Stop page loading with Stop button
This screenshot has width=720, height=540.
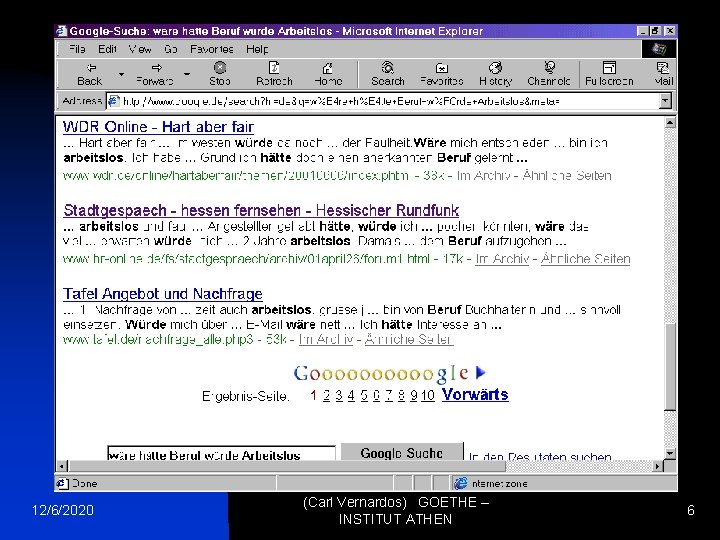tap(220, 74)
